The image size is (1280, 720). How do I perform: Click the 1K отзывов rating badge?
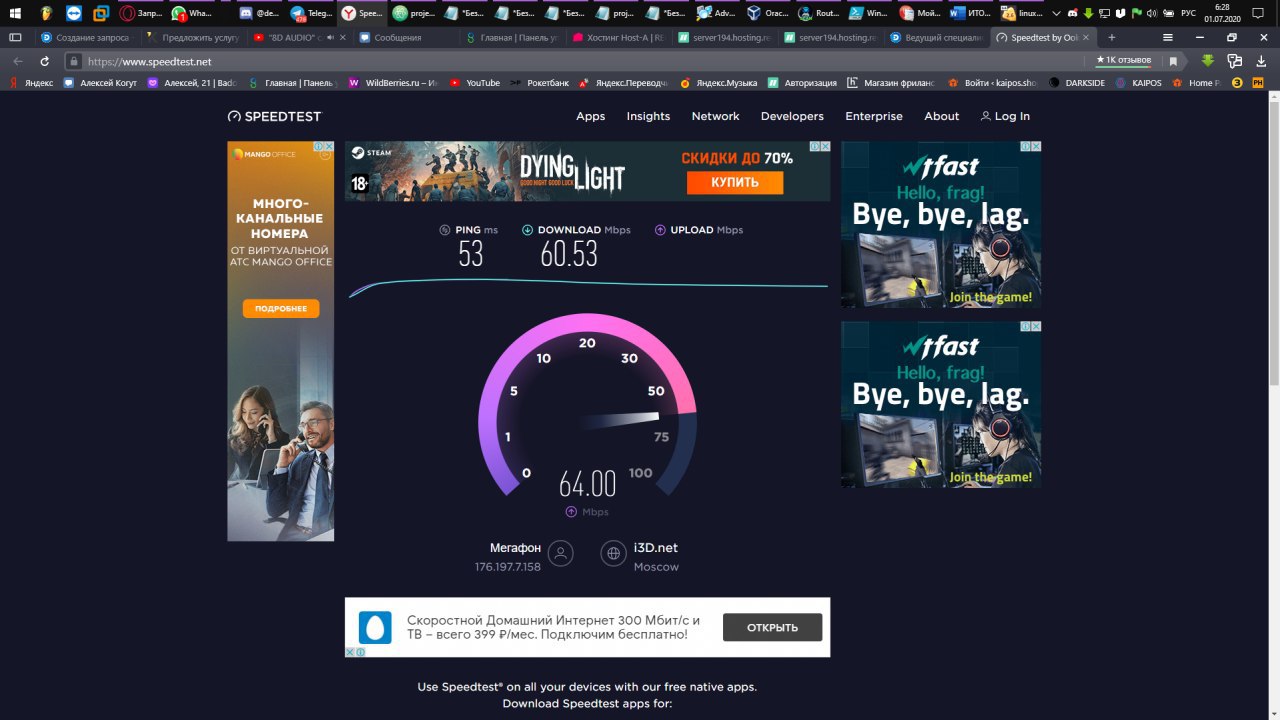pos(1122,60)
